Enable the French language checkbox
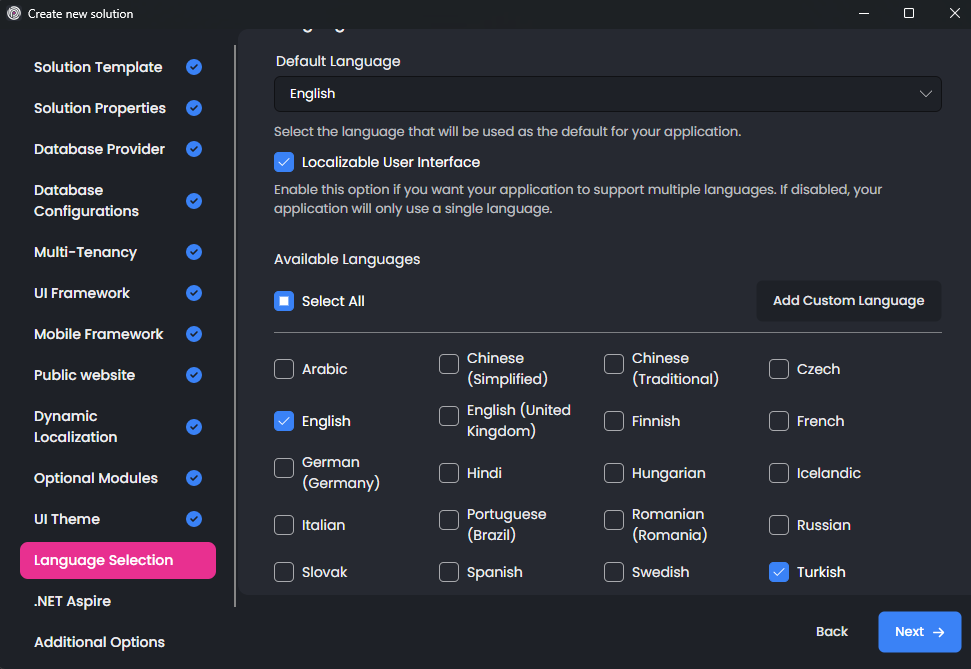 click(x=779, y=421)
